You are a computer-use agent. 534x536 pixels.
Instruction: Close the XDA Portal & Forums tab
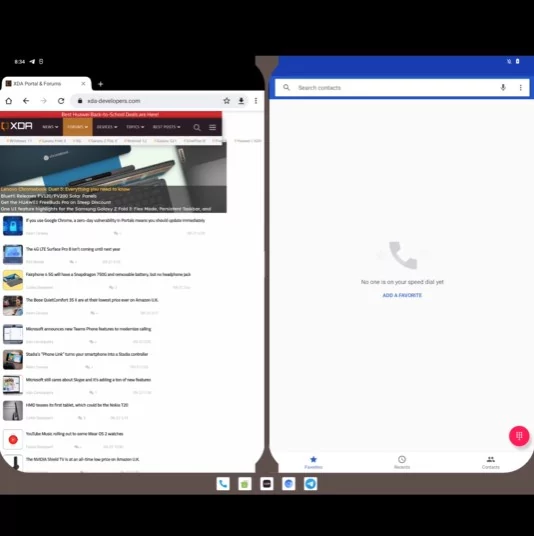pos(83,83)
